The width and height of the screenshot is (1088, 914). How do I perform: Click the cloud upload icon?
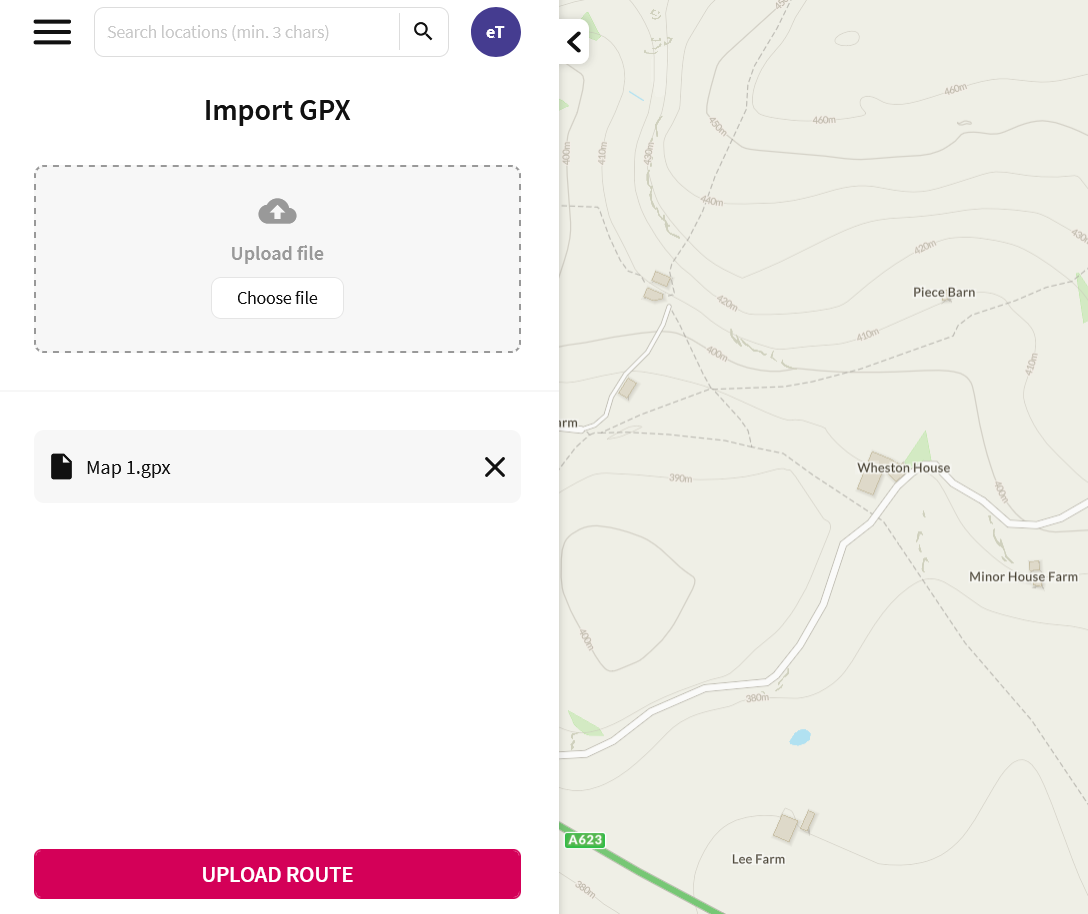coord(277,212)
